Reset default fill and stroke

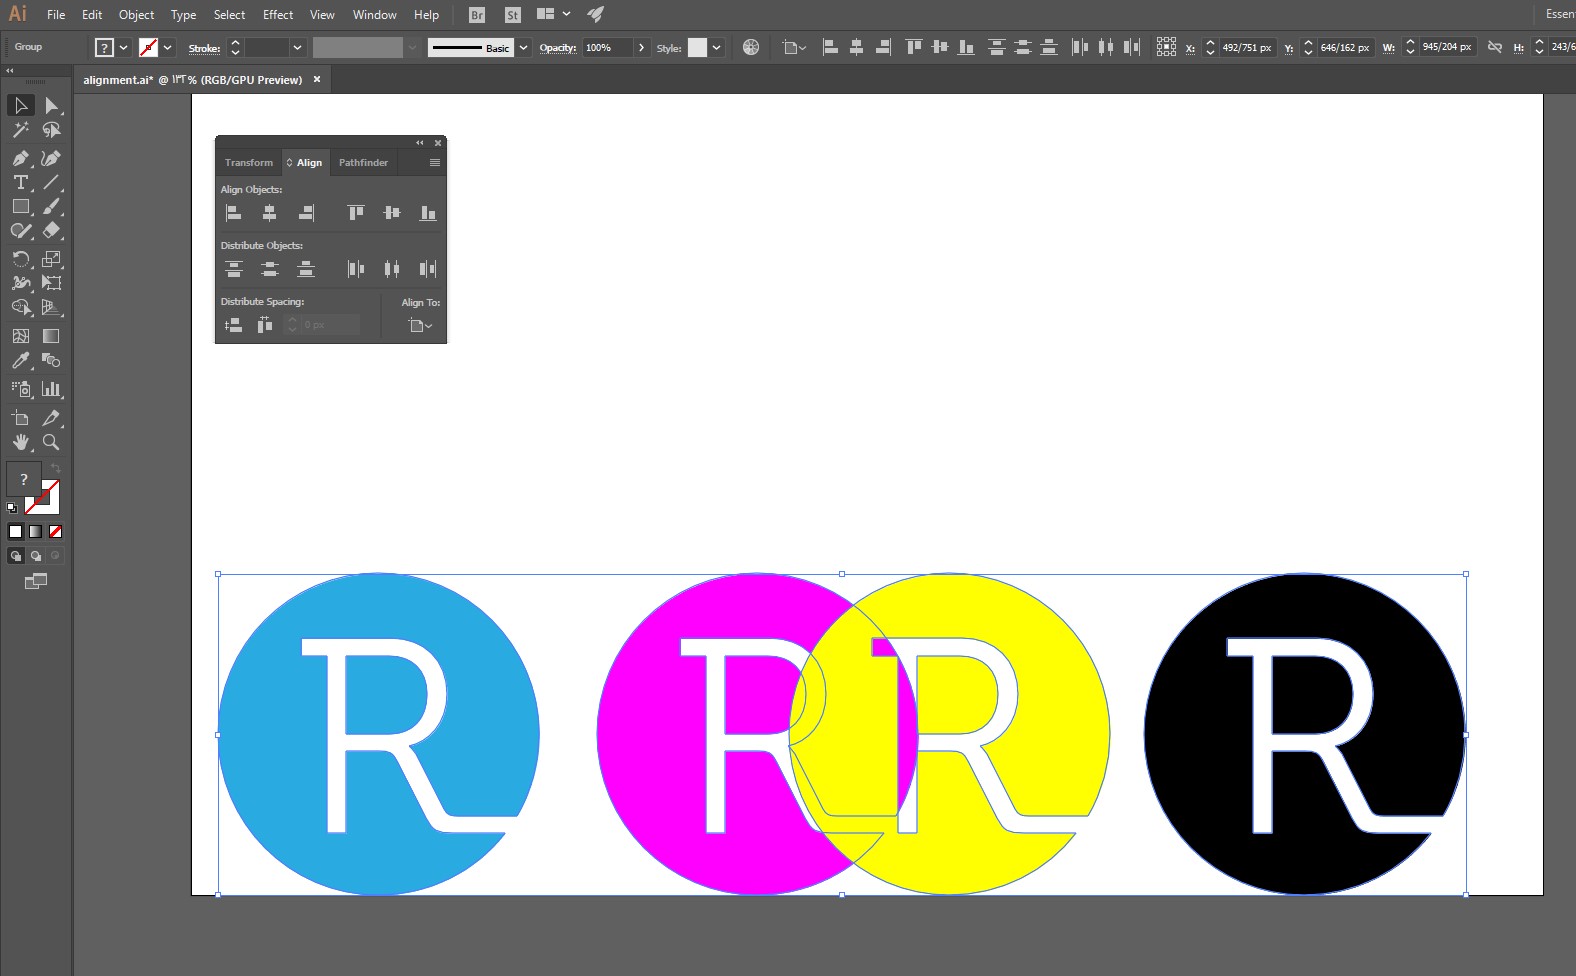[x=12, y=508]
